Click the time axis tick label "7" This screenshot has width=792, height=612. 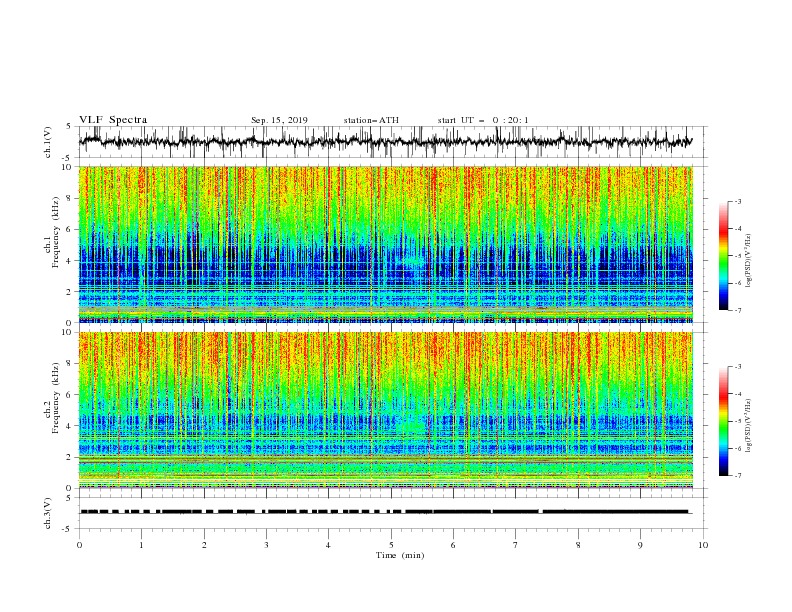(x=516, y=545)
